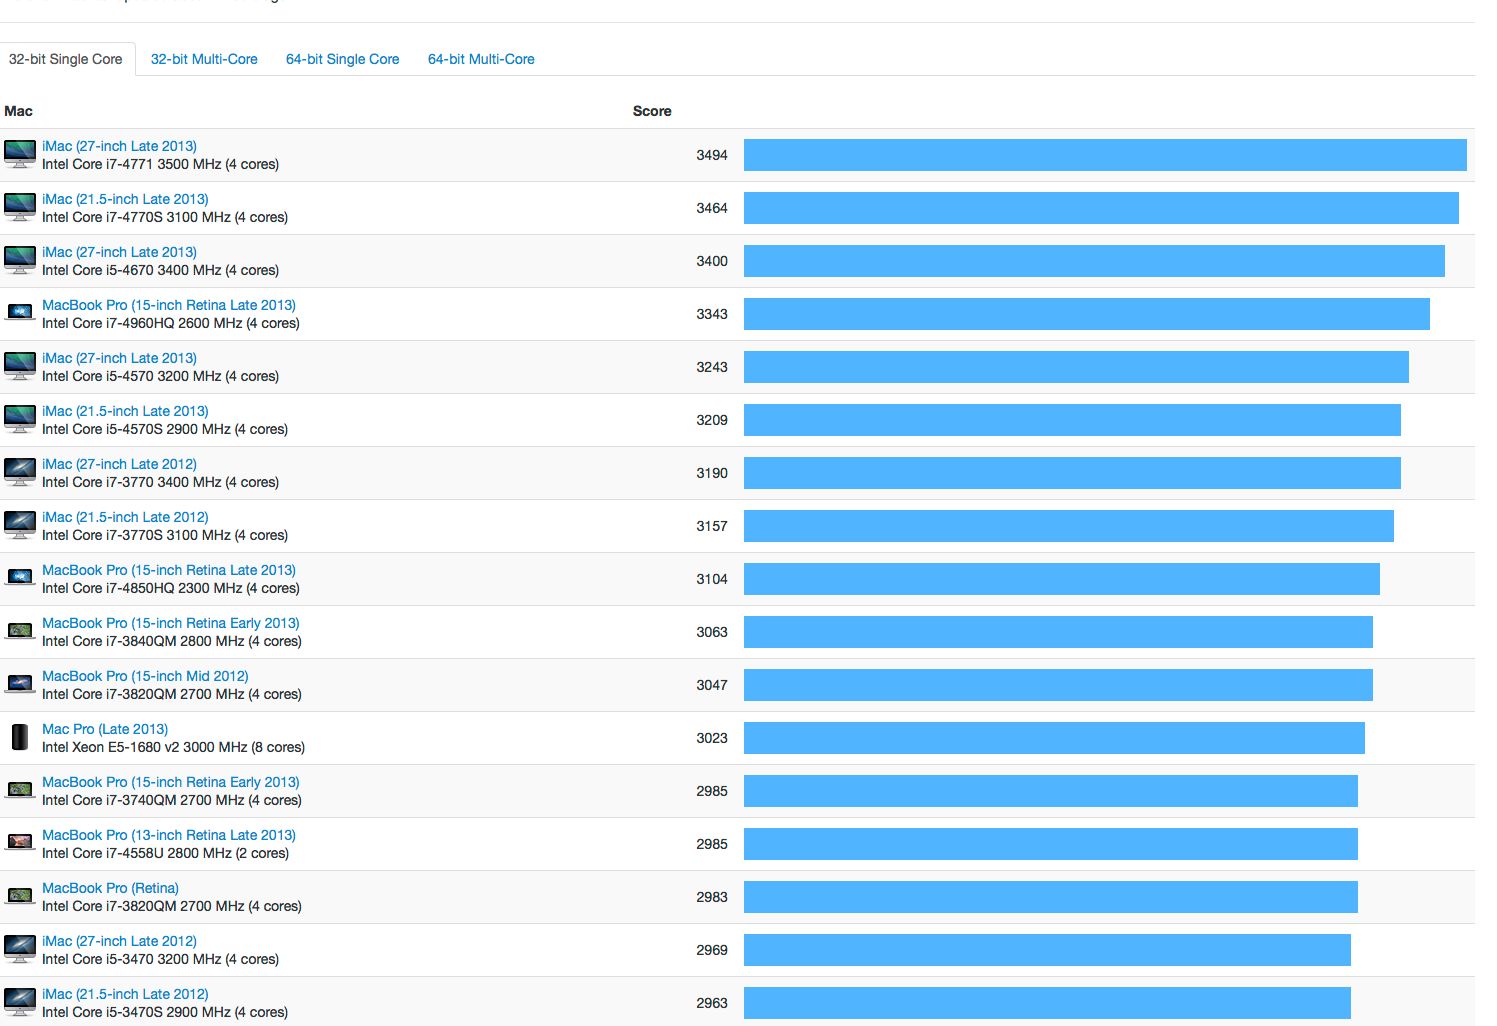Click the Intel Core i7-4558U 2800 MHz text

pyautogui.click(x=165, y=853)
